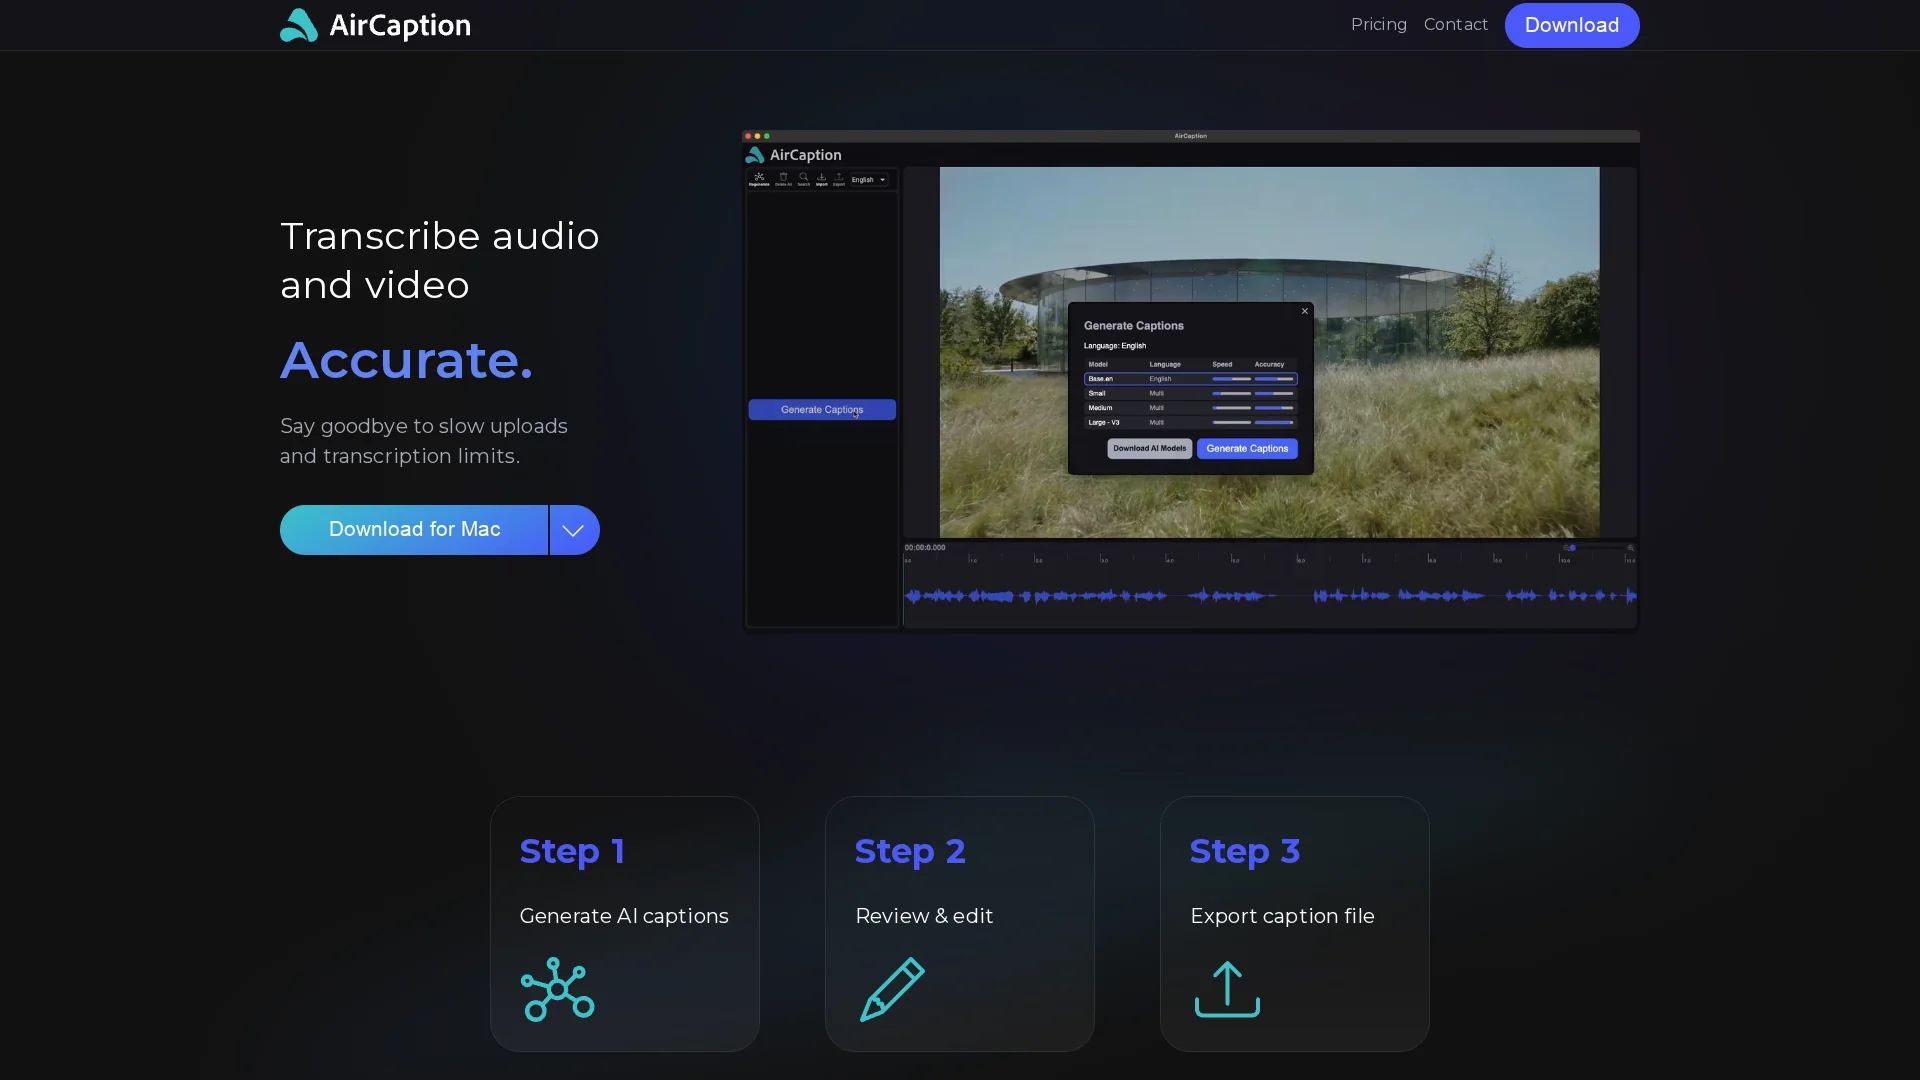Click the Delete All trash icon

[x=783, y=179]
